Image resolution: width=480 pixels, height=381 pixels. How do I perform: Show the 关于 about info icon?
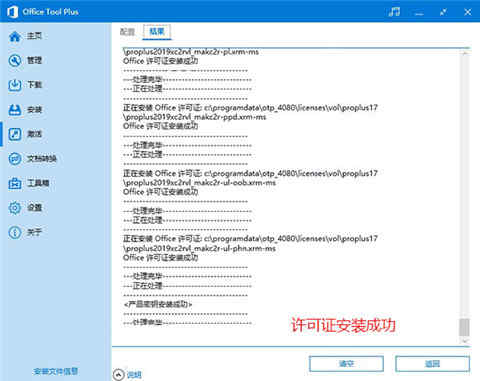pyautogui.click(x=15, y=232)
